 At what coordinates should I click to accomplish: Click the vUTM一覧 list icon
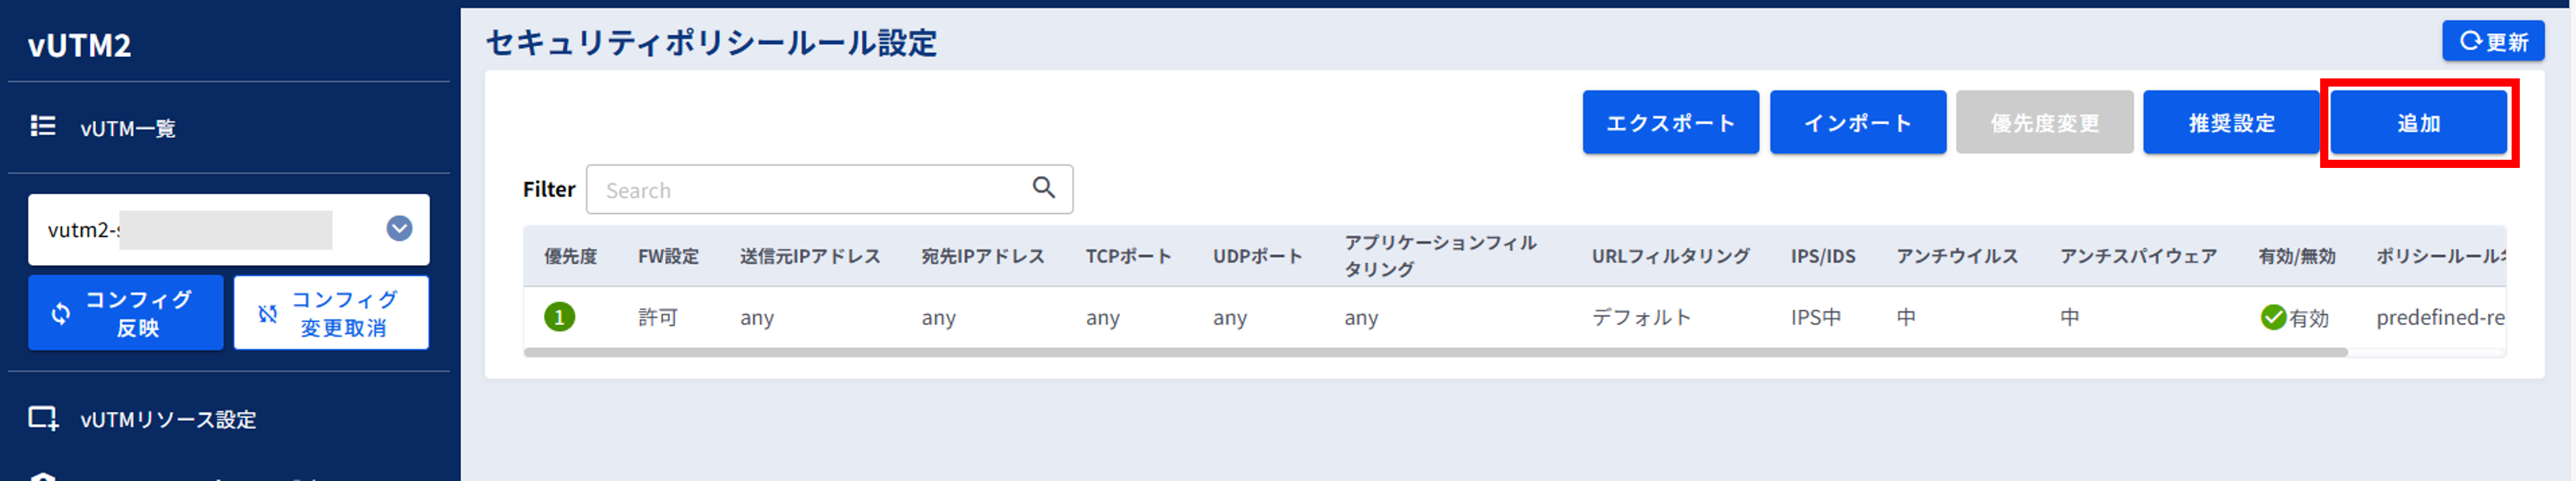(x=42, y=126)
